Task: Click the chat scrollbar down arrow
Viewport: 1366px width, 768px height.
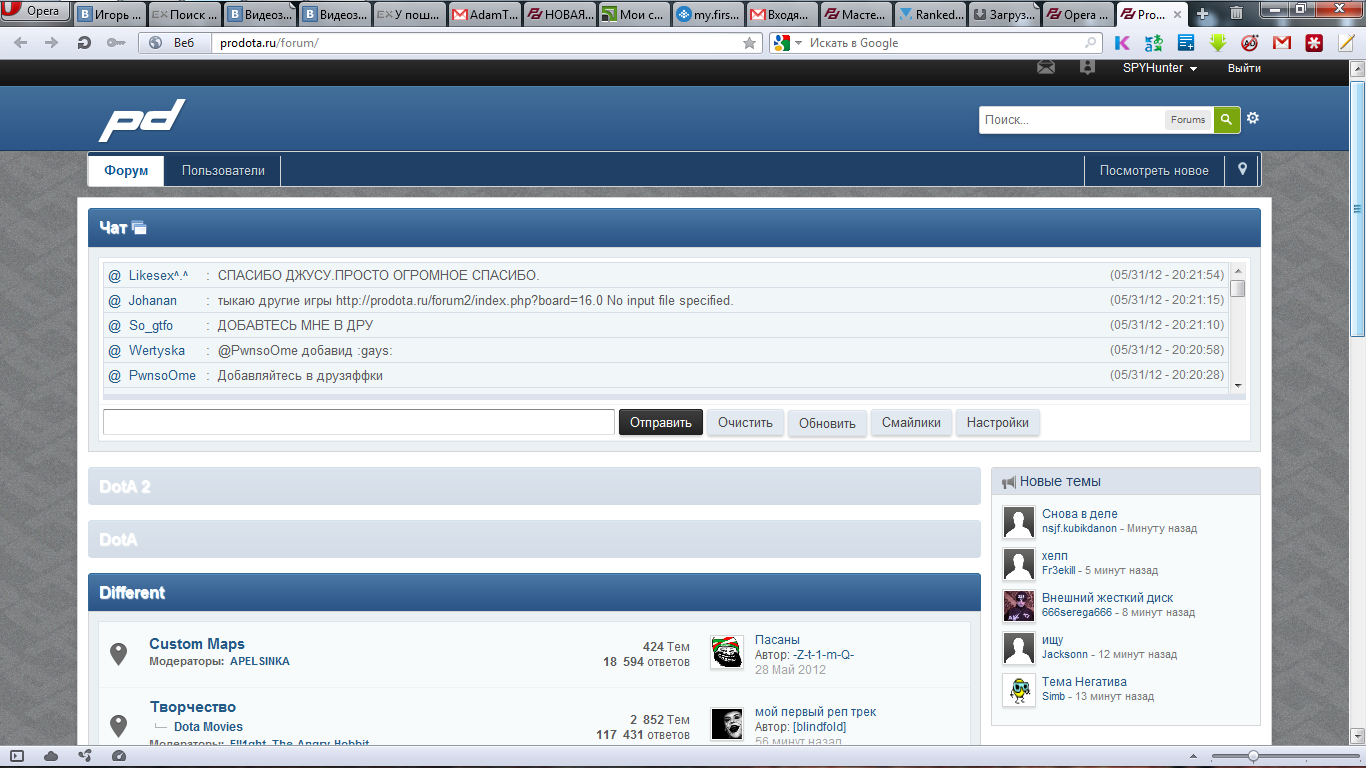Action: coord(1238,385)
